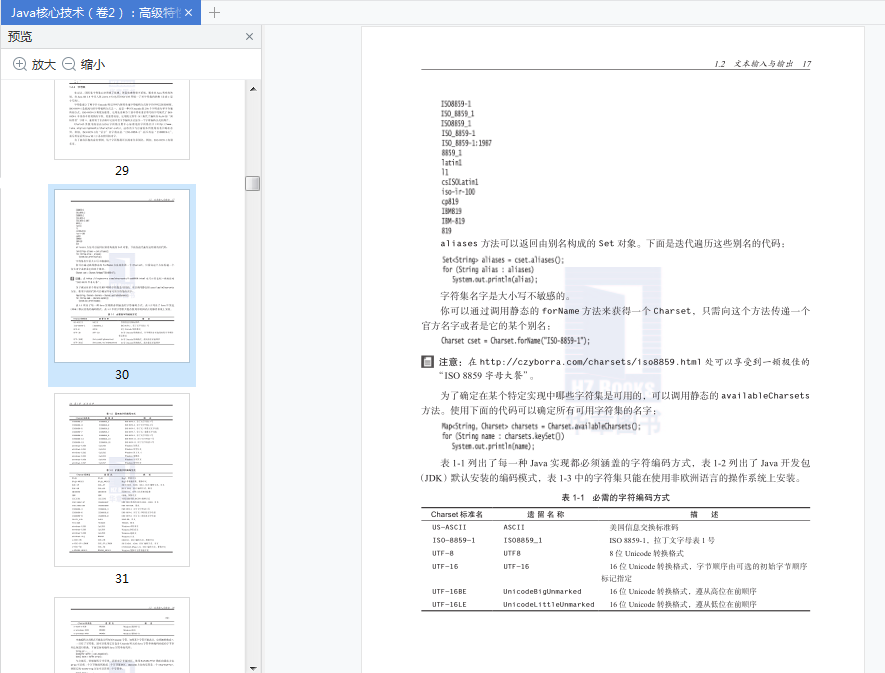Click table cell UnicodeLittleUnmarked
Screen dimensions: 885x673
549,605
